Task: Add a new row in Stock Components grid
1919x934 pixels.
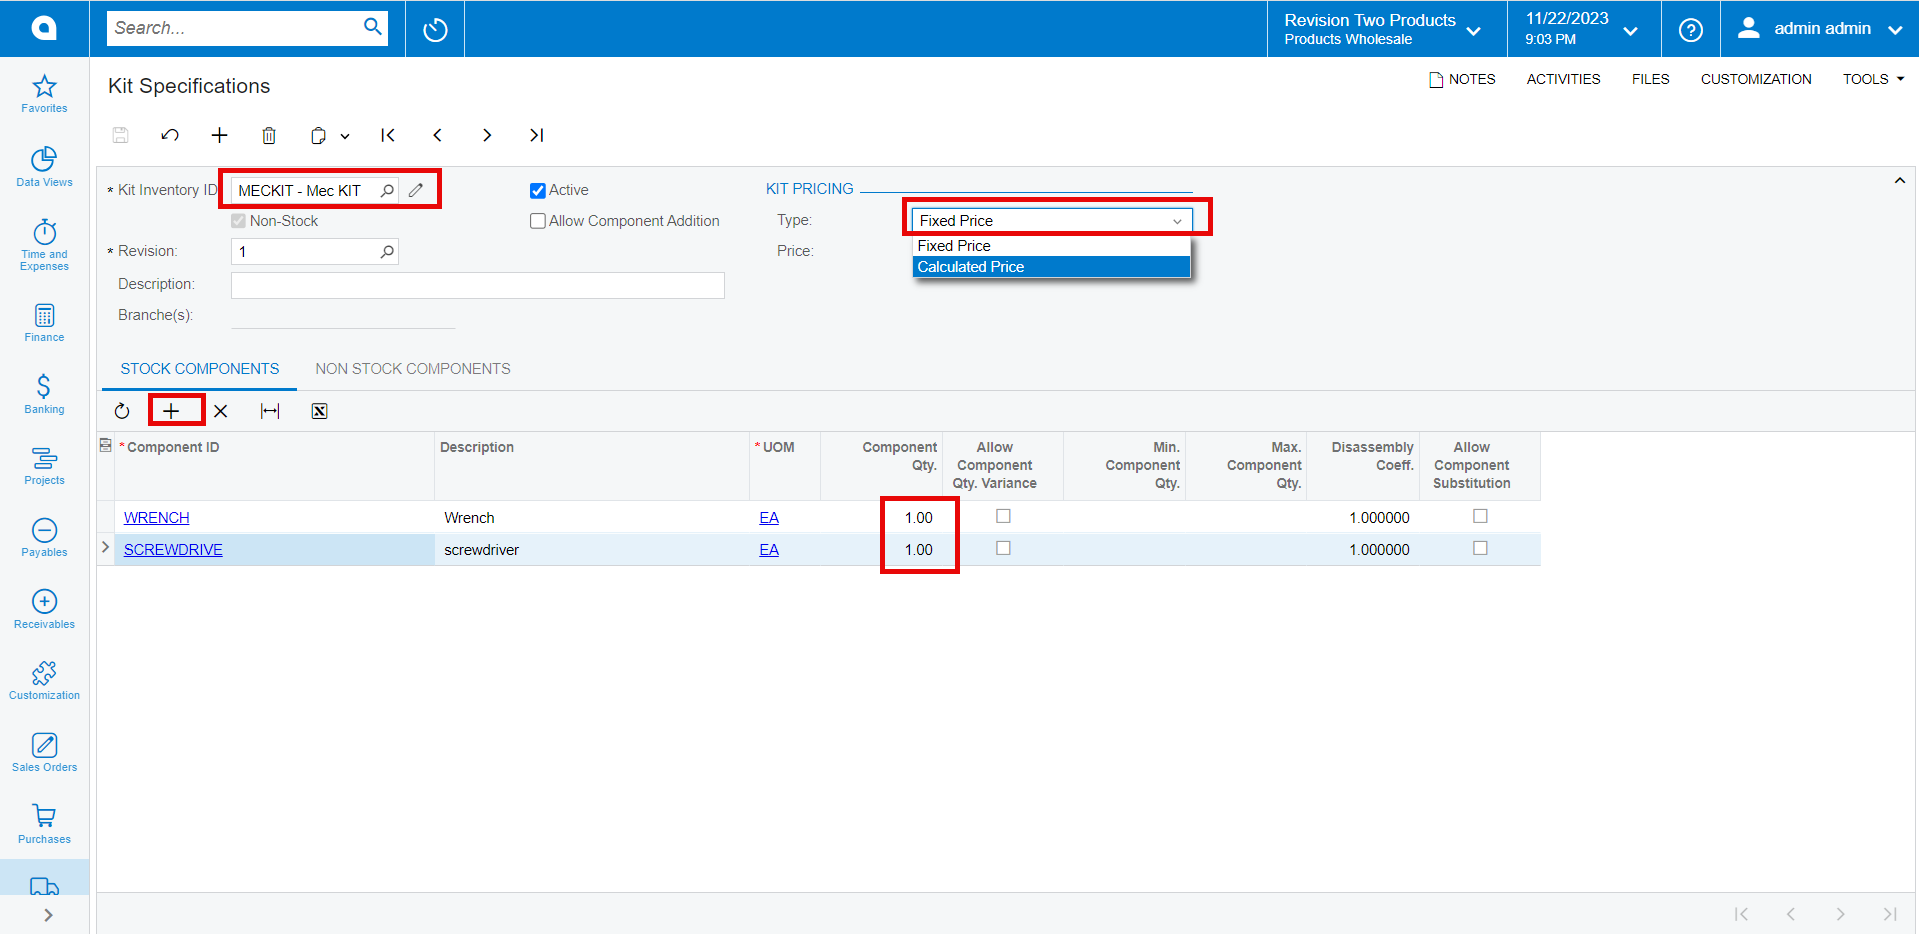Action: coord(172,411)
